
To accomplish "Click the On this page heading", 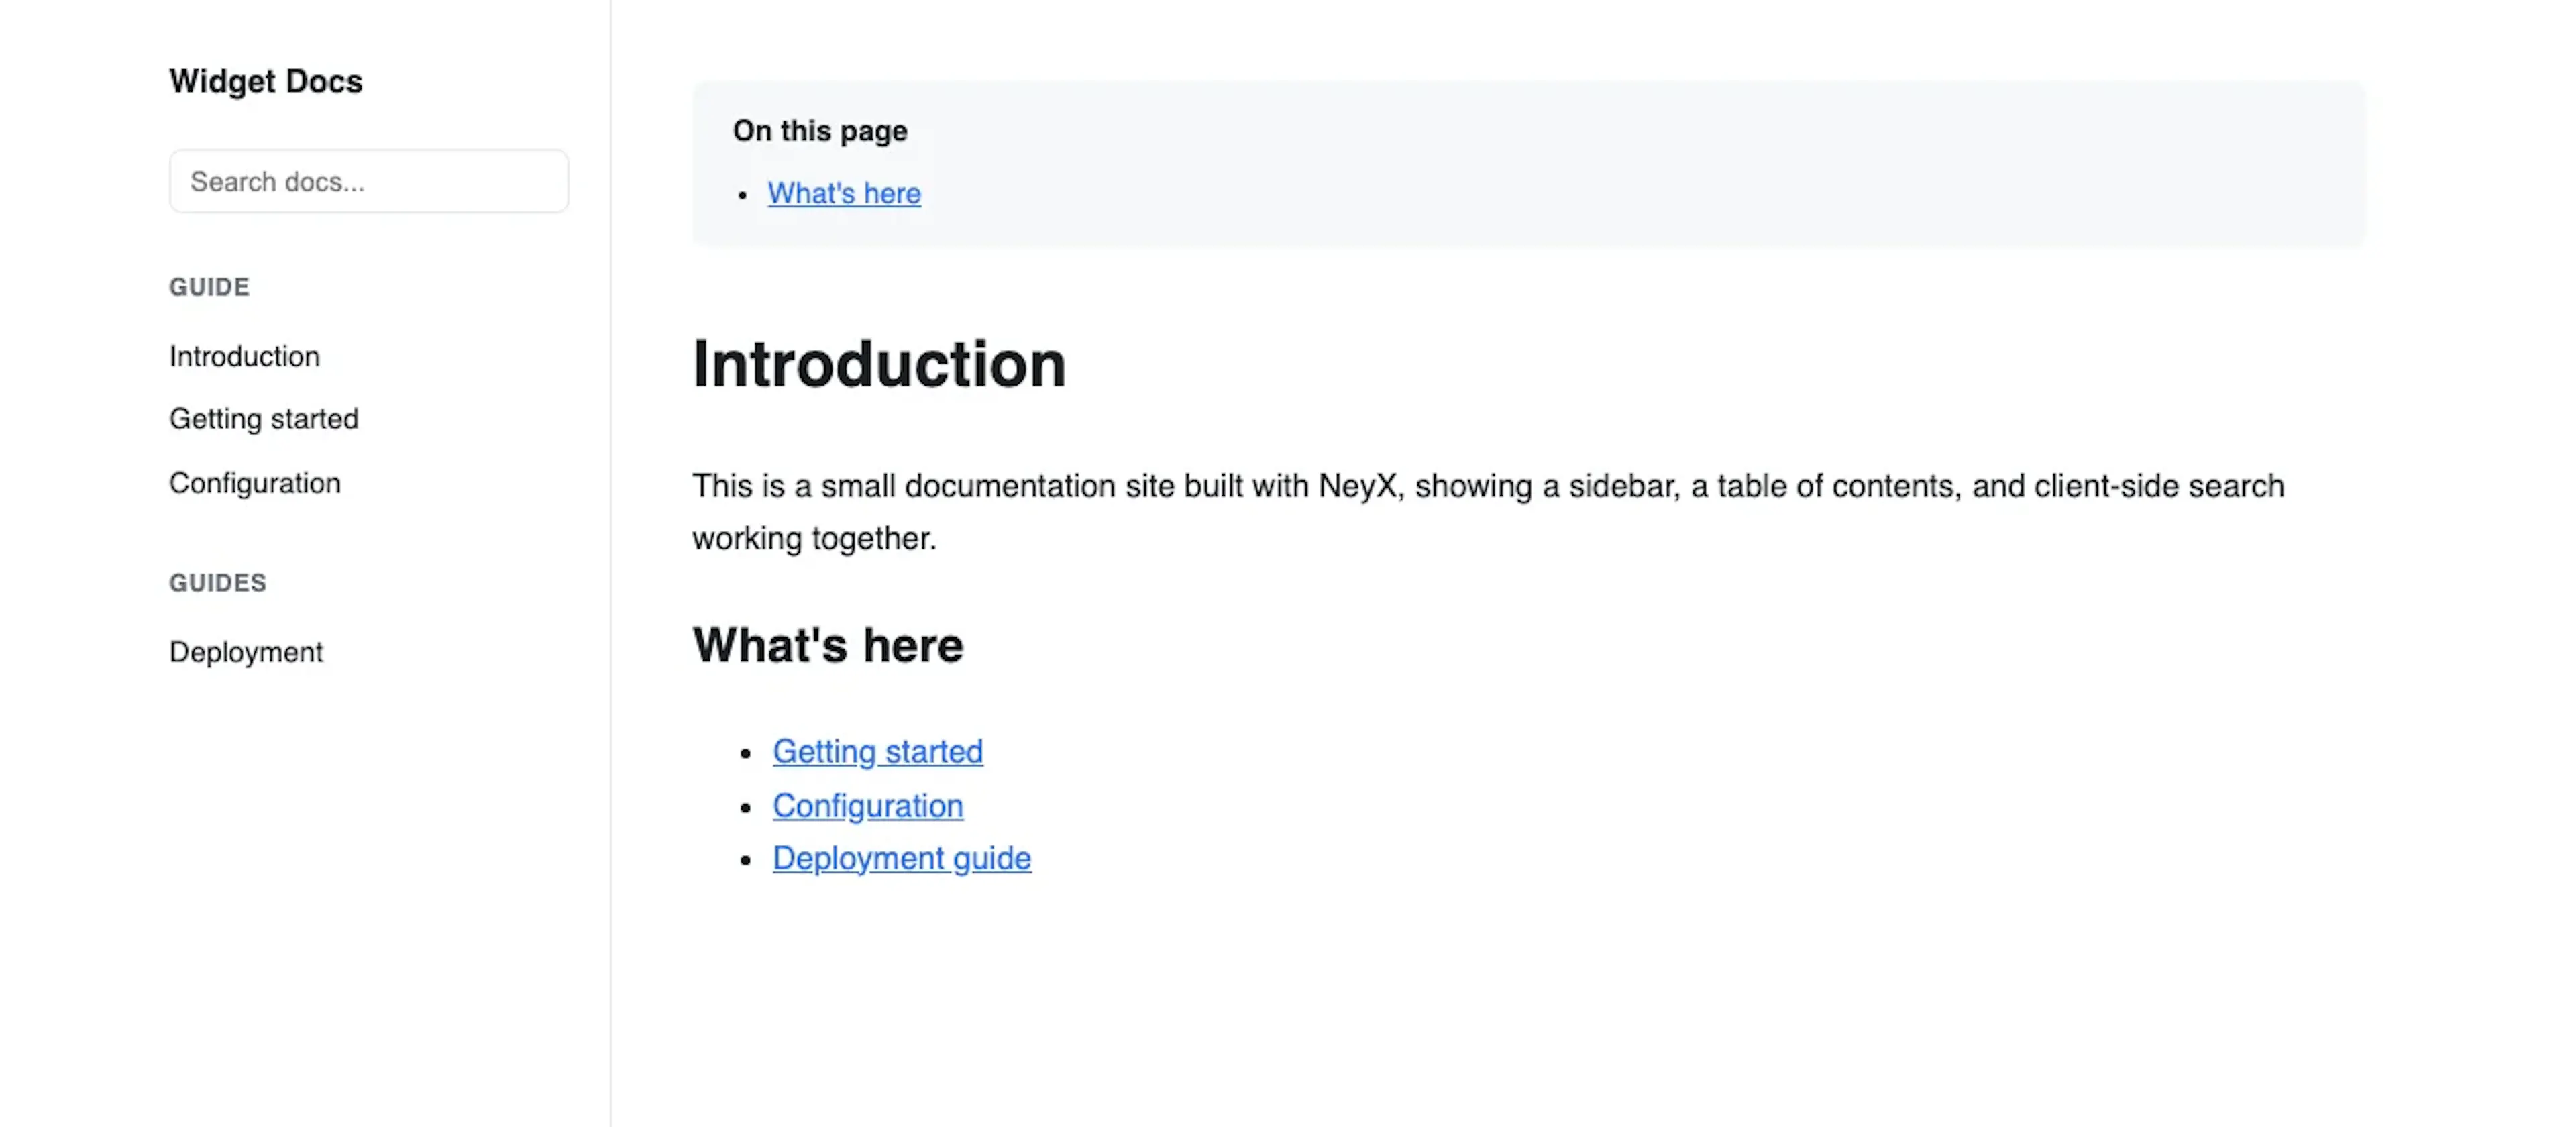I will point(820,131).
